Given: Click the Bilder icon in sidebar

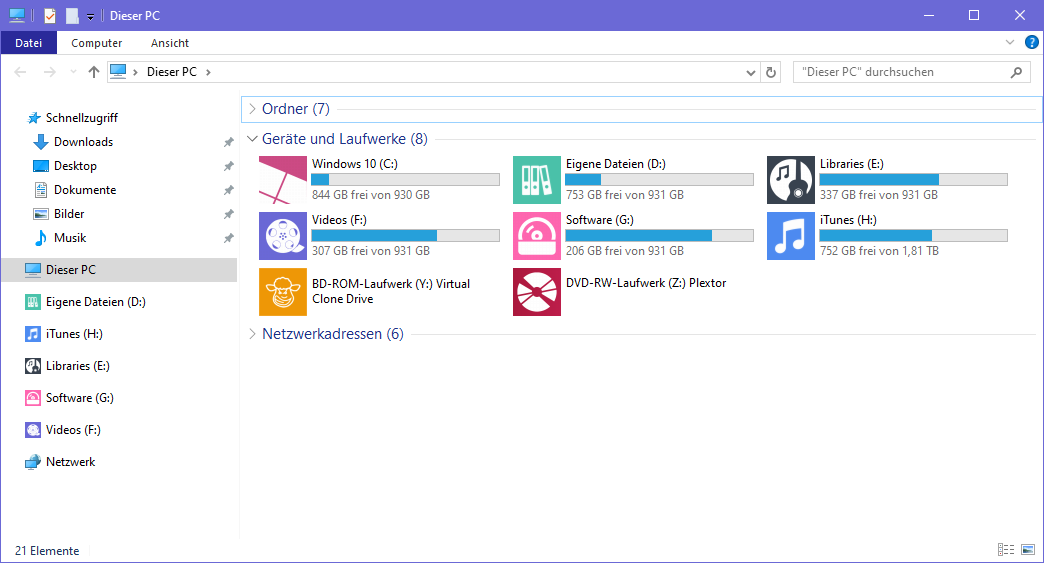Looking at the screenshot, I should point(41,214).
